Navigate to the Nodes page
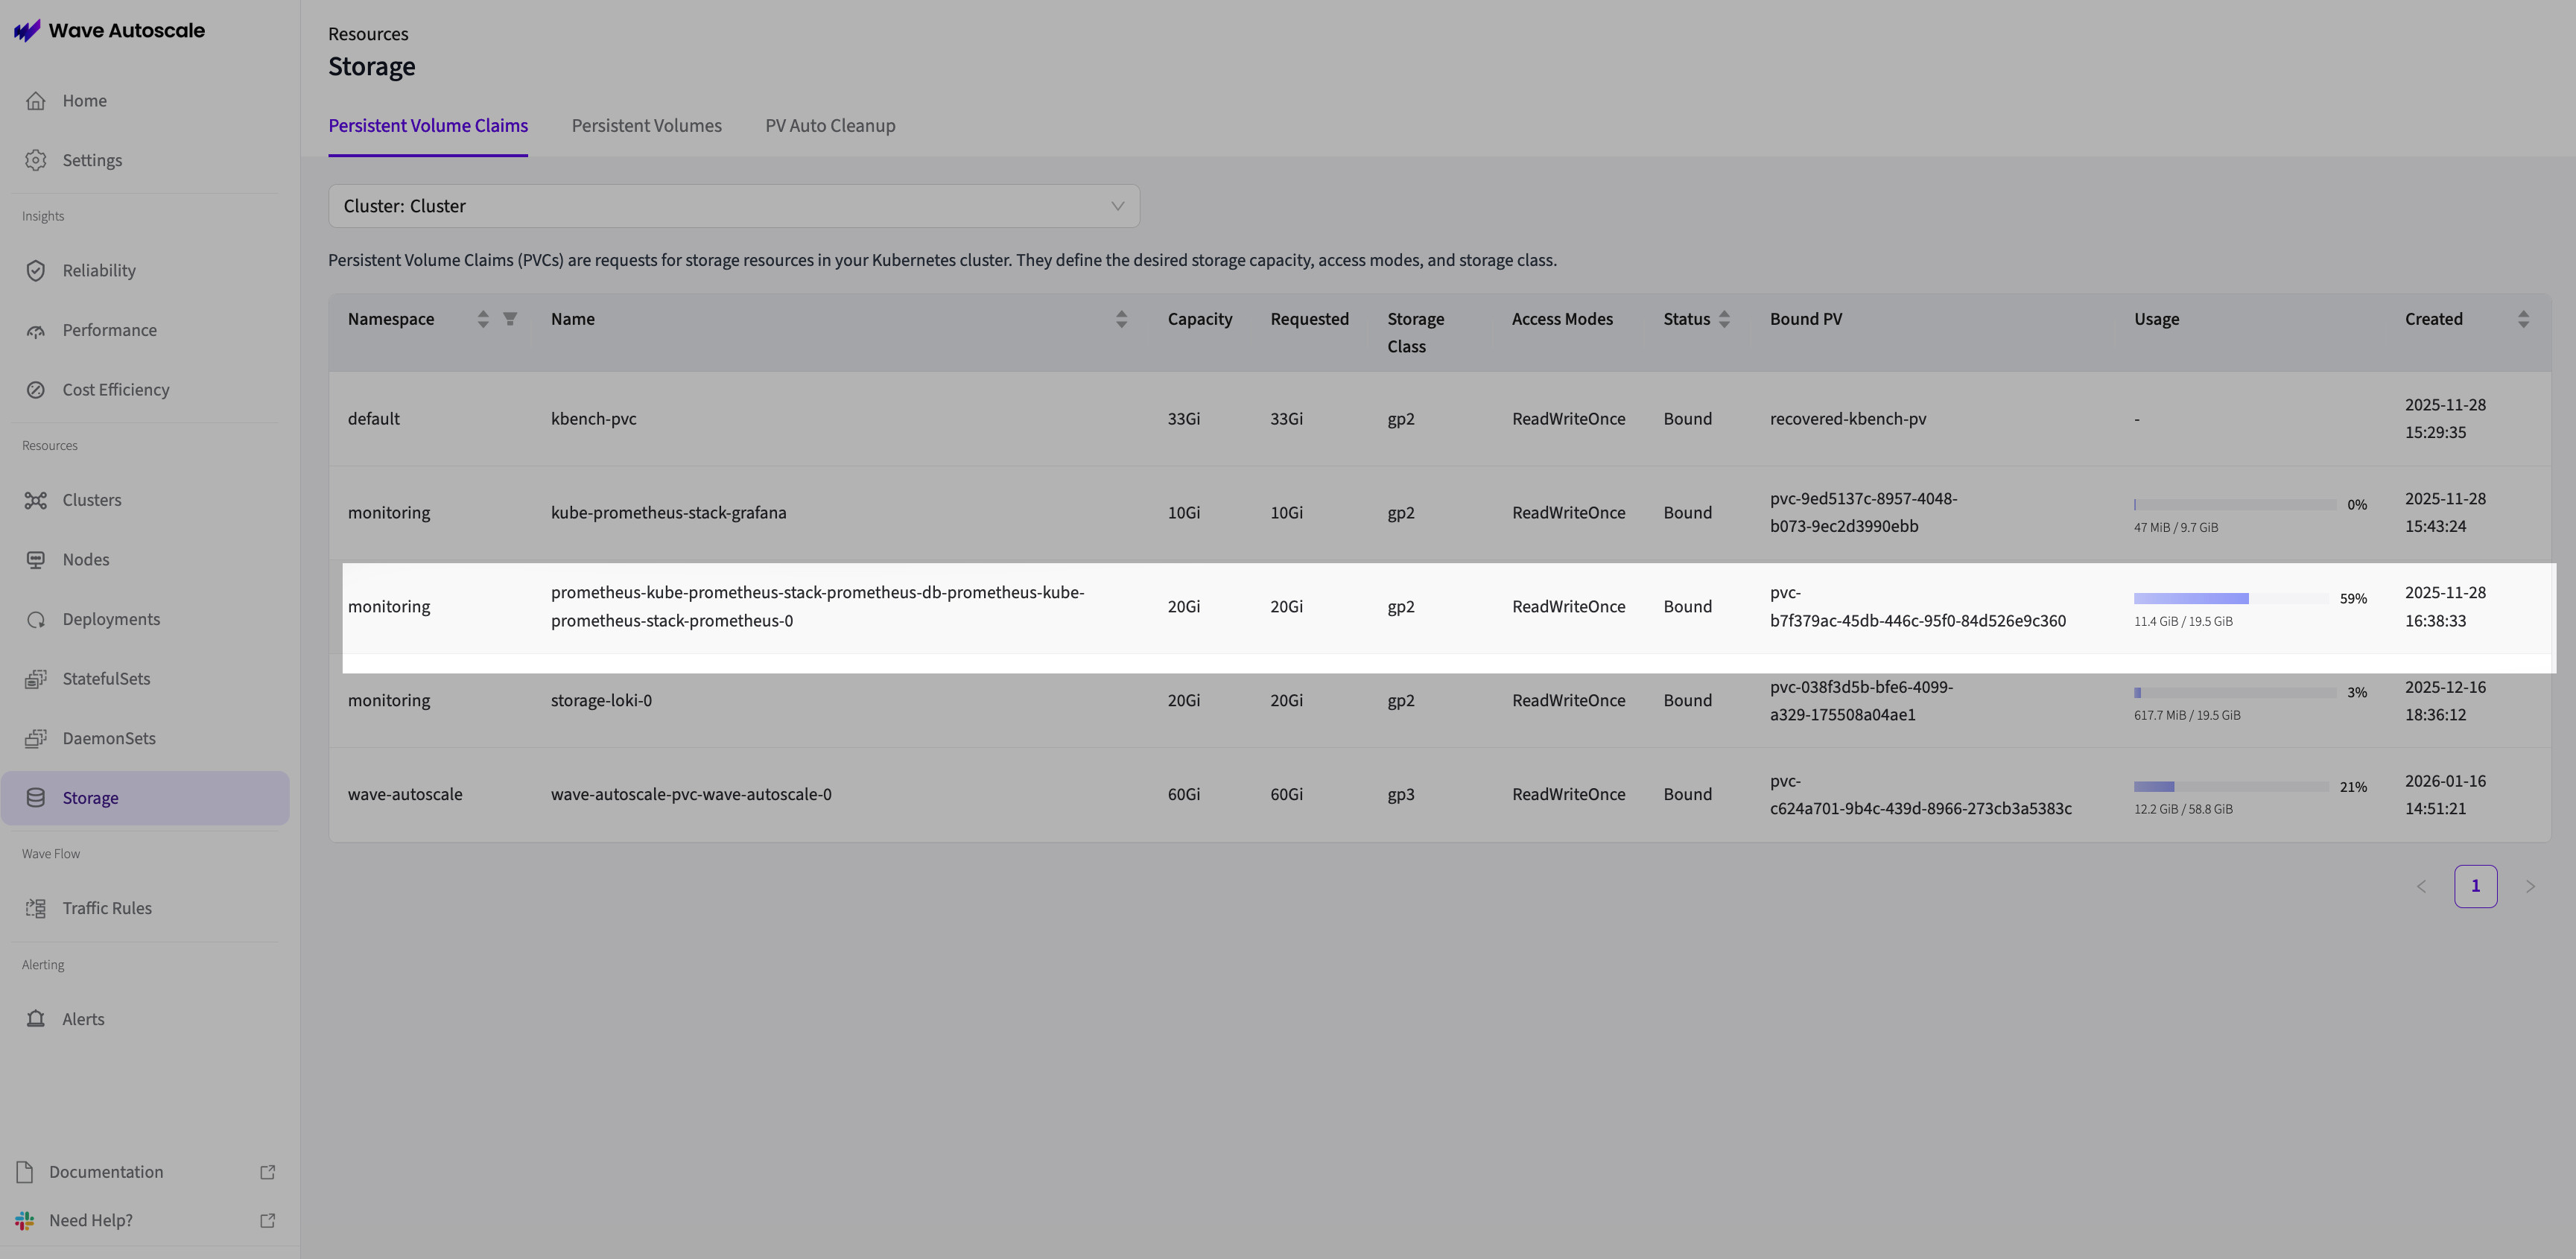This screenshot has height=1259, width=2576. point(145,560)
